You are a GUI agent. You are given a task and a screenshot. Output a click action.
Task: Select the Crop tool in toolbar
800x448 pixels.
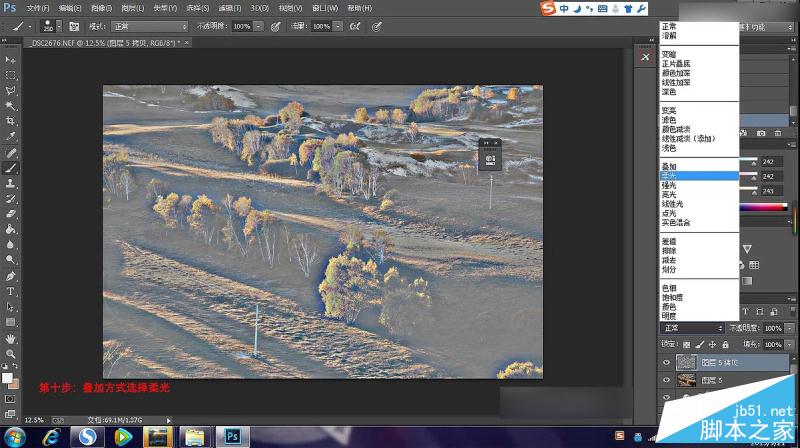tap(10, 121)
